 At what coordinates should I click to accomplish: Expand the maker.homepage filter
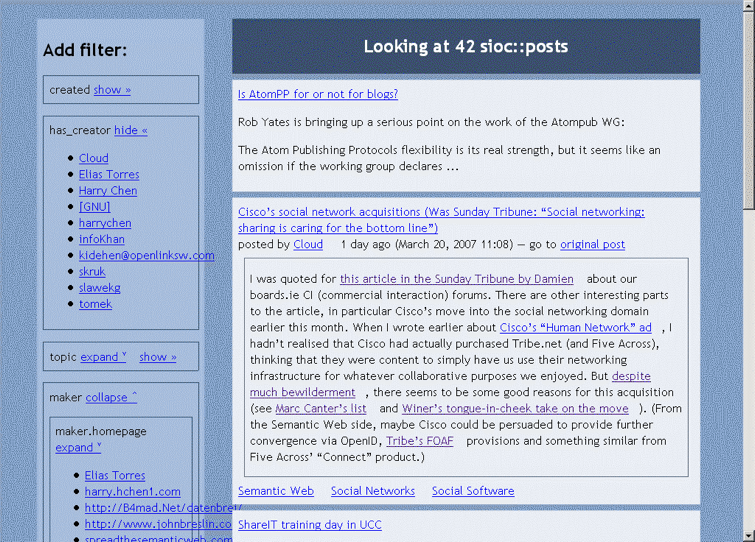point(77,448)
